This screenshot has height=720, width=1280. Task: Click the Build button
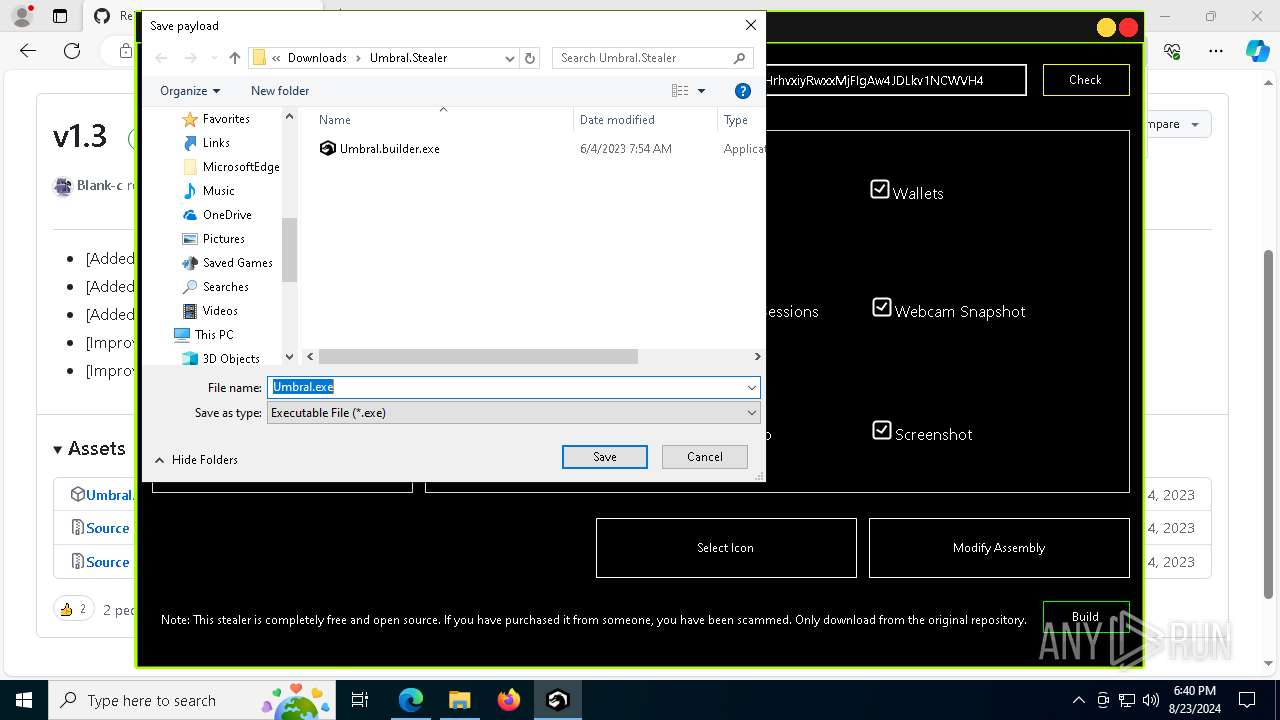pos(1086,617)
